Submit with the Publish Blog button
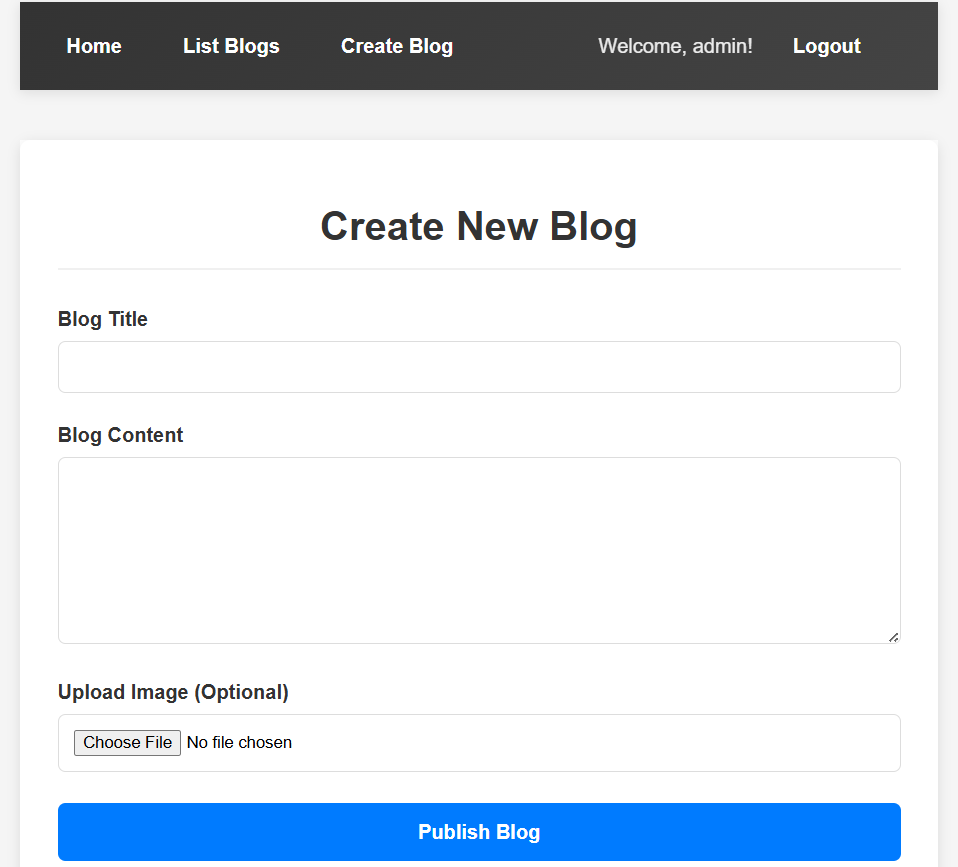This screenshot has width=958, height=867. 479,832
